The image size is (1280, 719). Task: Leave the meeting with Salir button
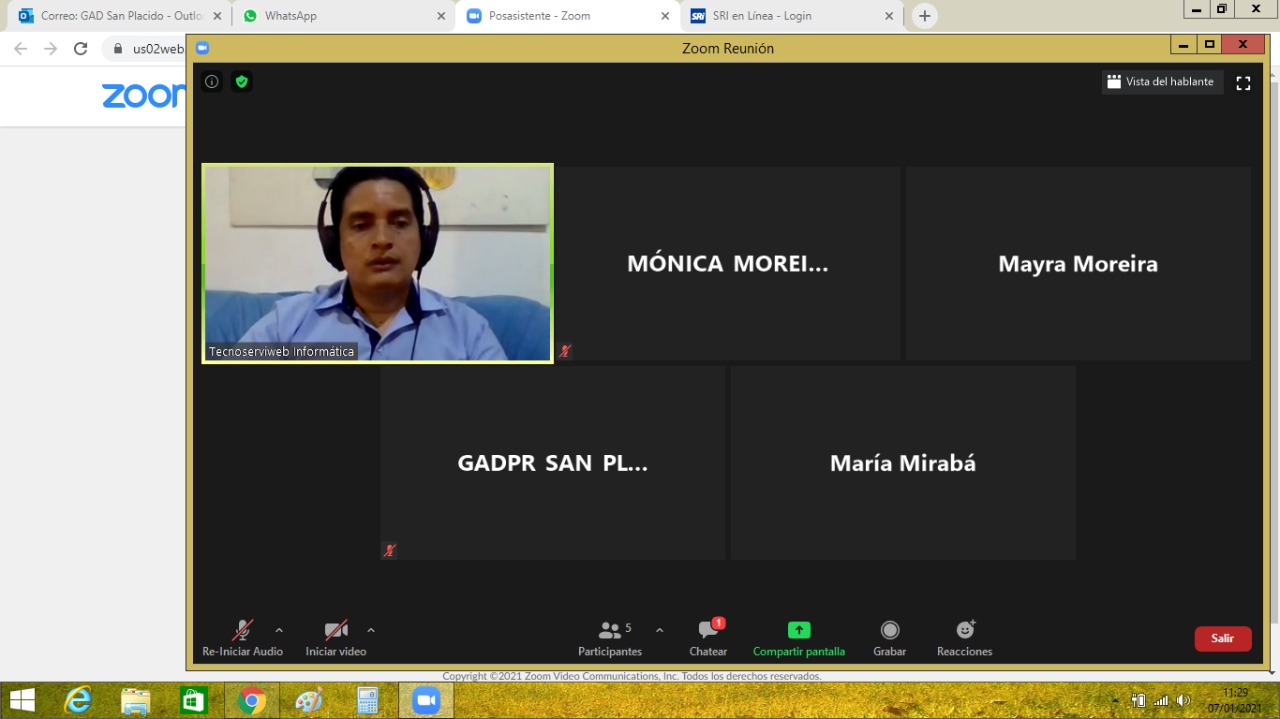coord(1222,638)
